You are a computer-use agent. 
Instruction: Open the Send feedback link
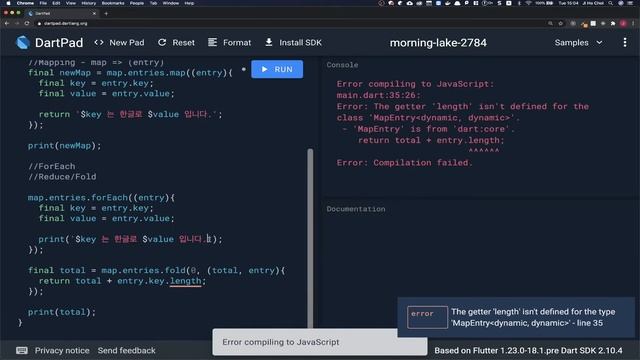tap(127, 350)
